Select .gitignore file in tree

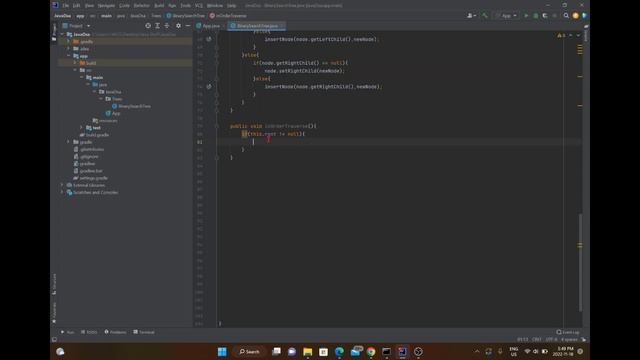86,157
